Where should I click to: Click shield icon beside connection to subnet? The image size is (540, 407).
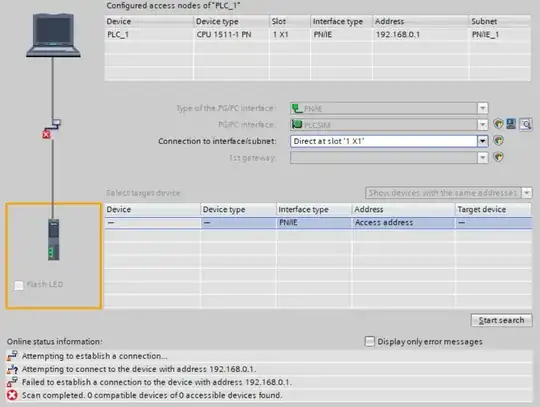pos(498,140)
